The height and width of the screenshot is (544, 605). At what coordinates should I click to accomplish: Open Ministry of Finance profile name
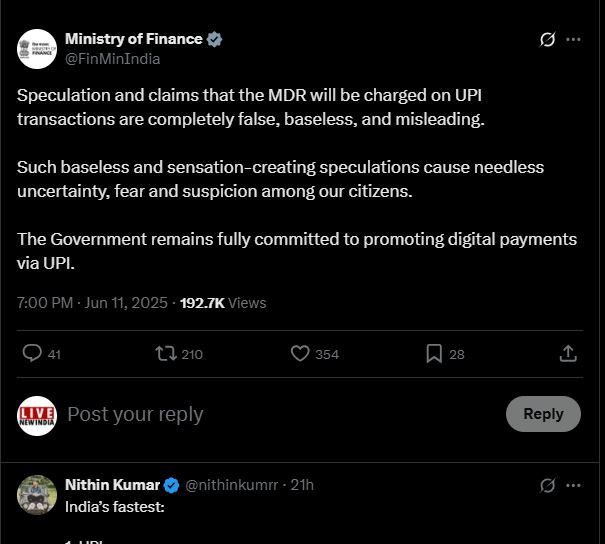133,39
